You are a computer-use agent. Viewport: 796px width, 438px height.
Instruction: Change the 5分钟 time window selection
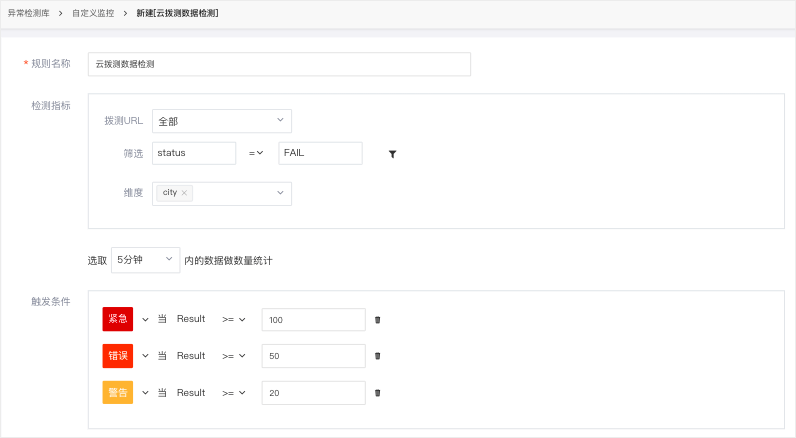(146, 260)
